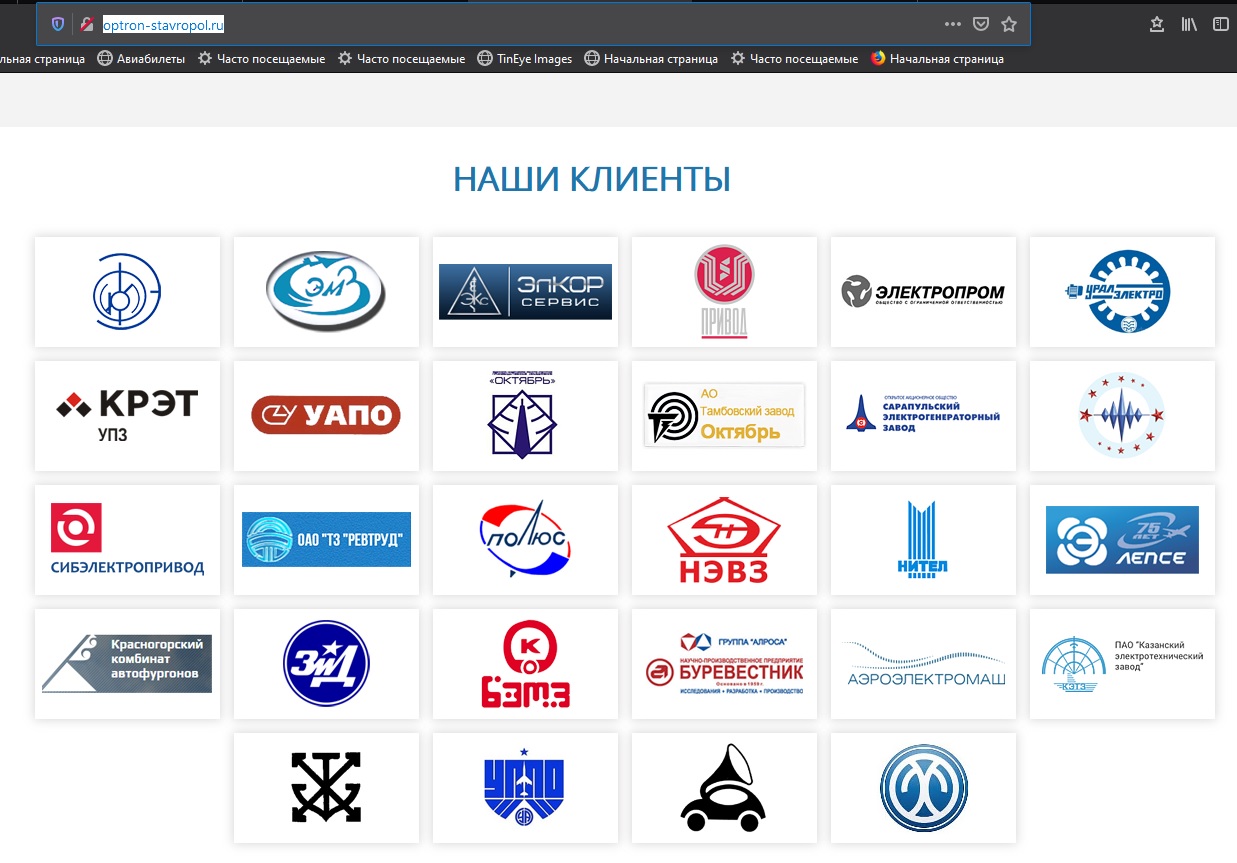The height and width of the screenshot is (863, 1237).
Task: Open the page actions three-dots menu
Action: point(953,24)
